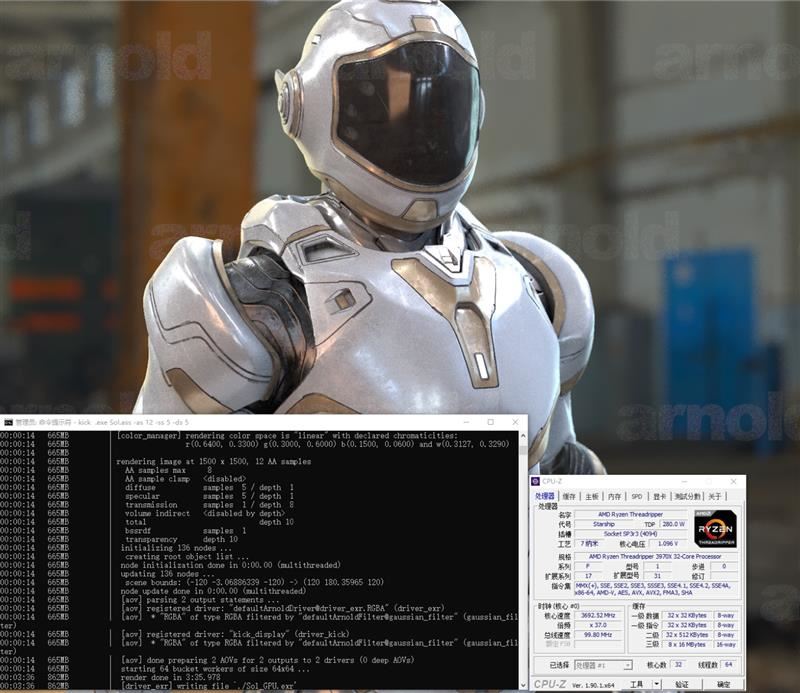Viewport: 800px width, 693px height.
Task: Close the kick command prompt window
Action: [x=515, y=422]
